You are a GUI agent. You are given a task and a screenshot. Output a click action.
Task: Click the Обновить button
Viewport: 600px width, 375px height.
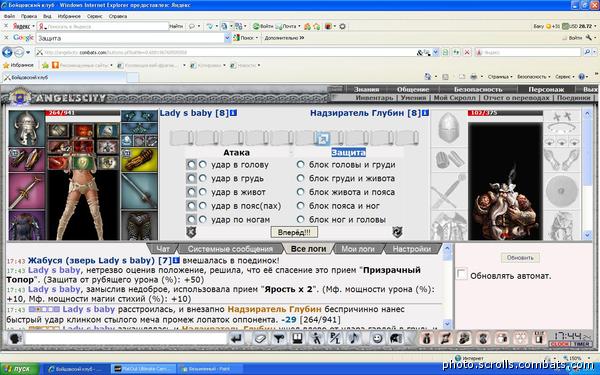(x=520, y=258)
